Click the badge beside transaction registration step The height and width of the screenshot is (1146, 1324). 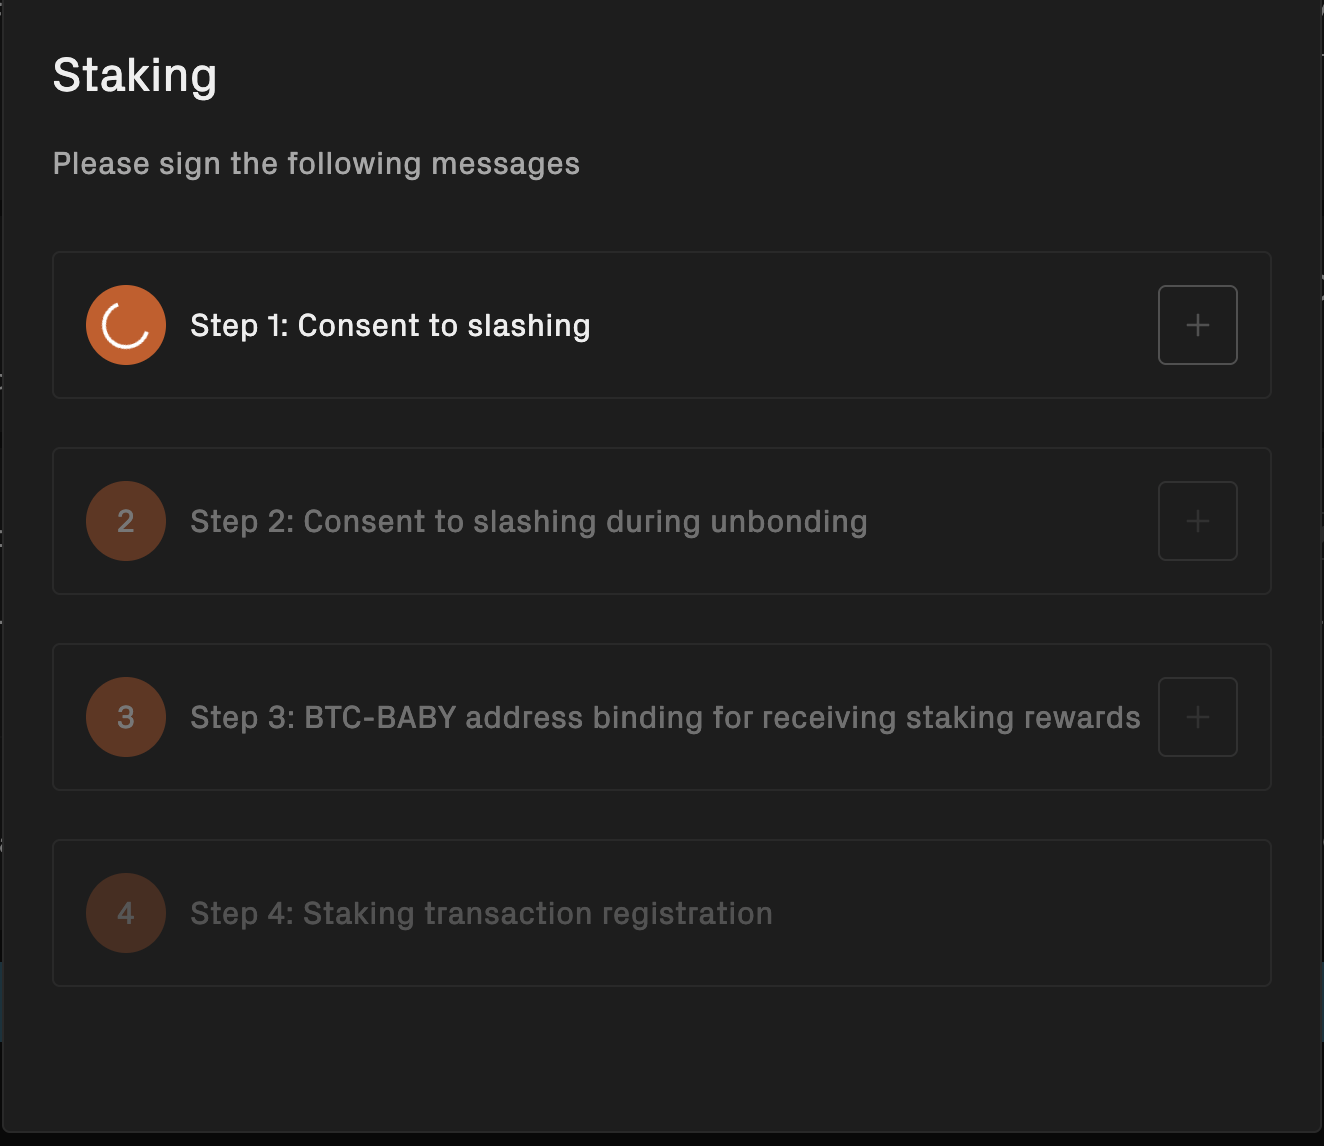(126, 913)
